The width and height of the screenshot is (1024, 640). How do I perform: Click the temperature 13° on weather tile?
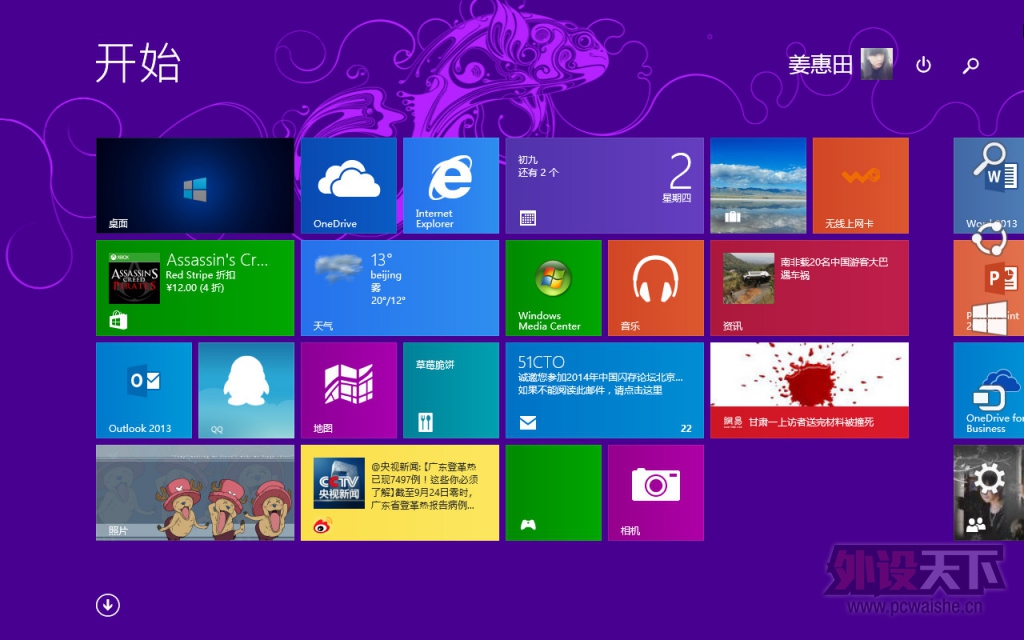tap(381, 260)
